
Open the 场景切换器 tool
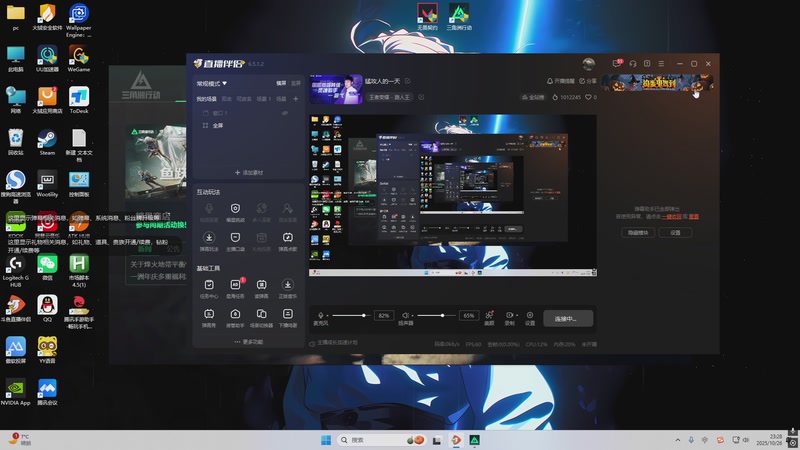pos(261,314)
